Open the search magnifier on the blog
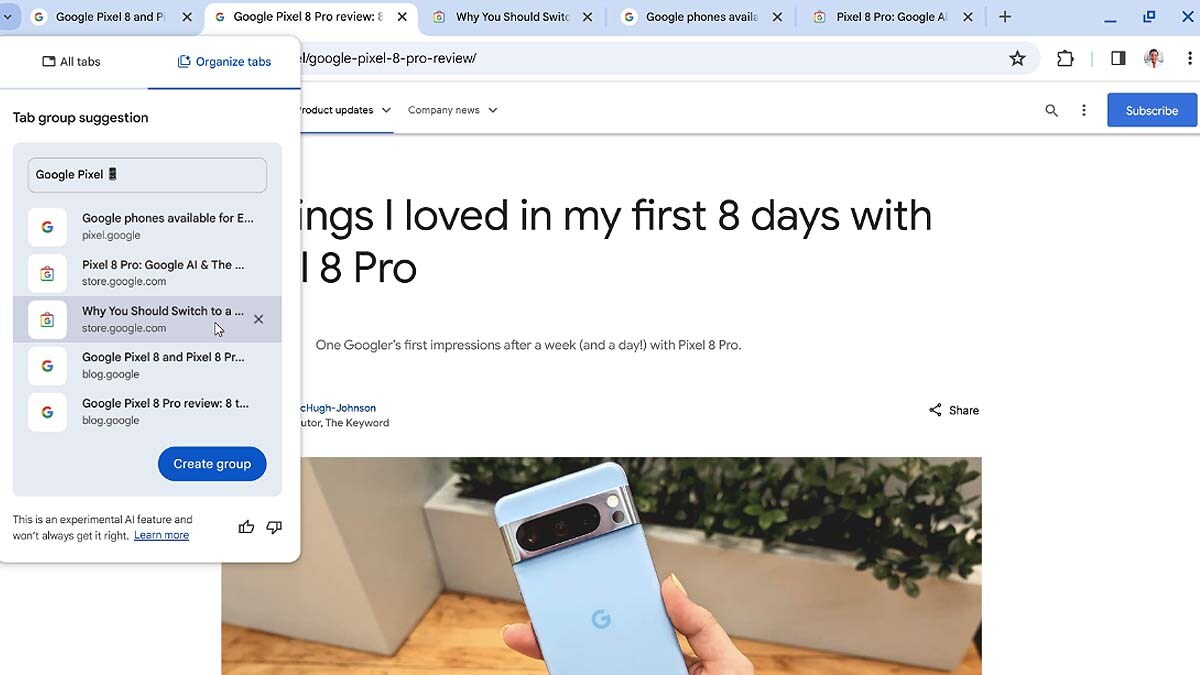The width and height of the screenshot is (1200, 675). pyautogui.click(x=1051, y=111)
